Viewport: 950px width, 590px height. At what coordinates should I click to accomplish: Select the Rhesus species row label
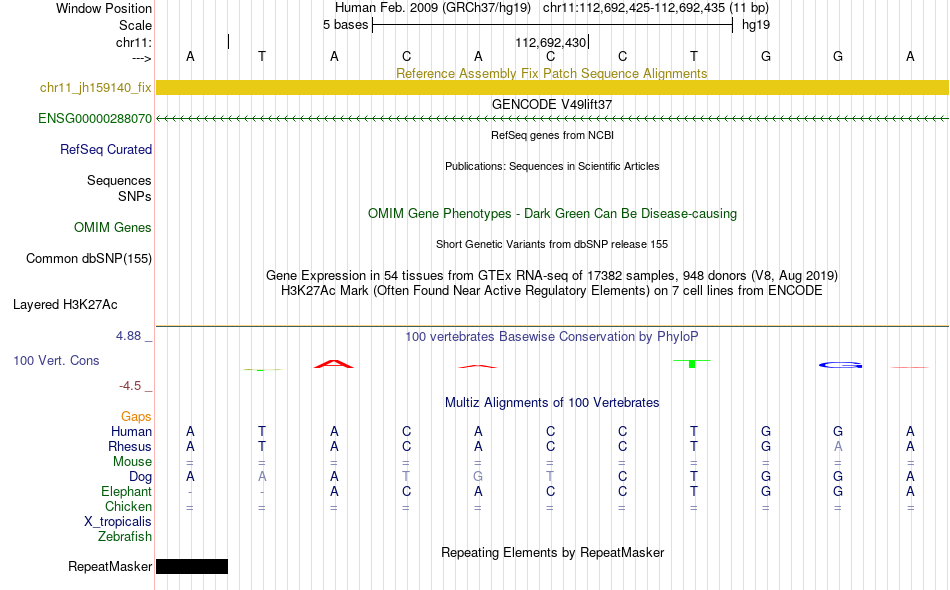(x=130, y=446)
